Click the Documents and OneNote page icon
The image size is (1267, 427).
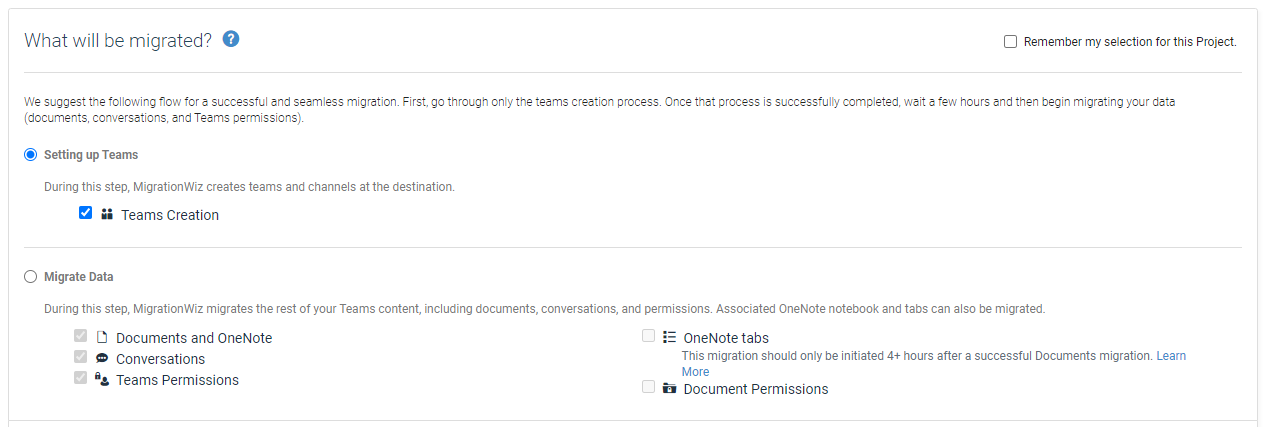[x=102, y=337]
